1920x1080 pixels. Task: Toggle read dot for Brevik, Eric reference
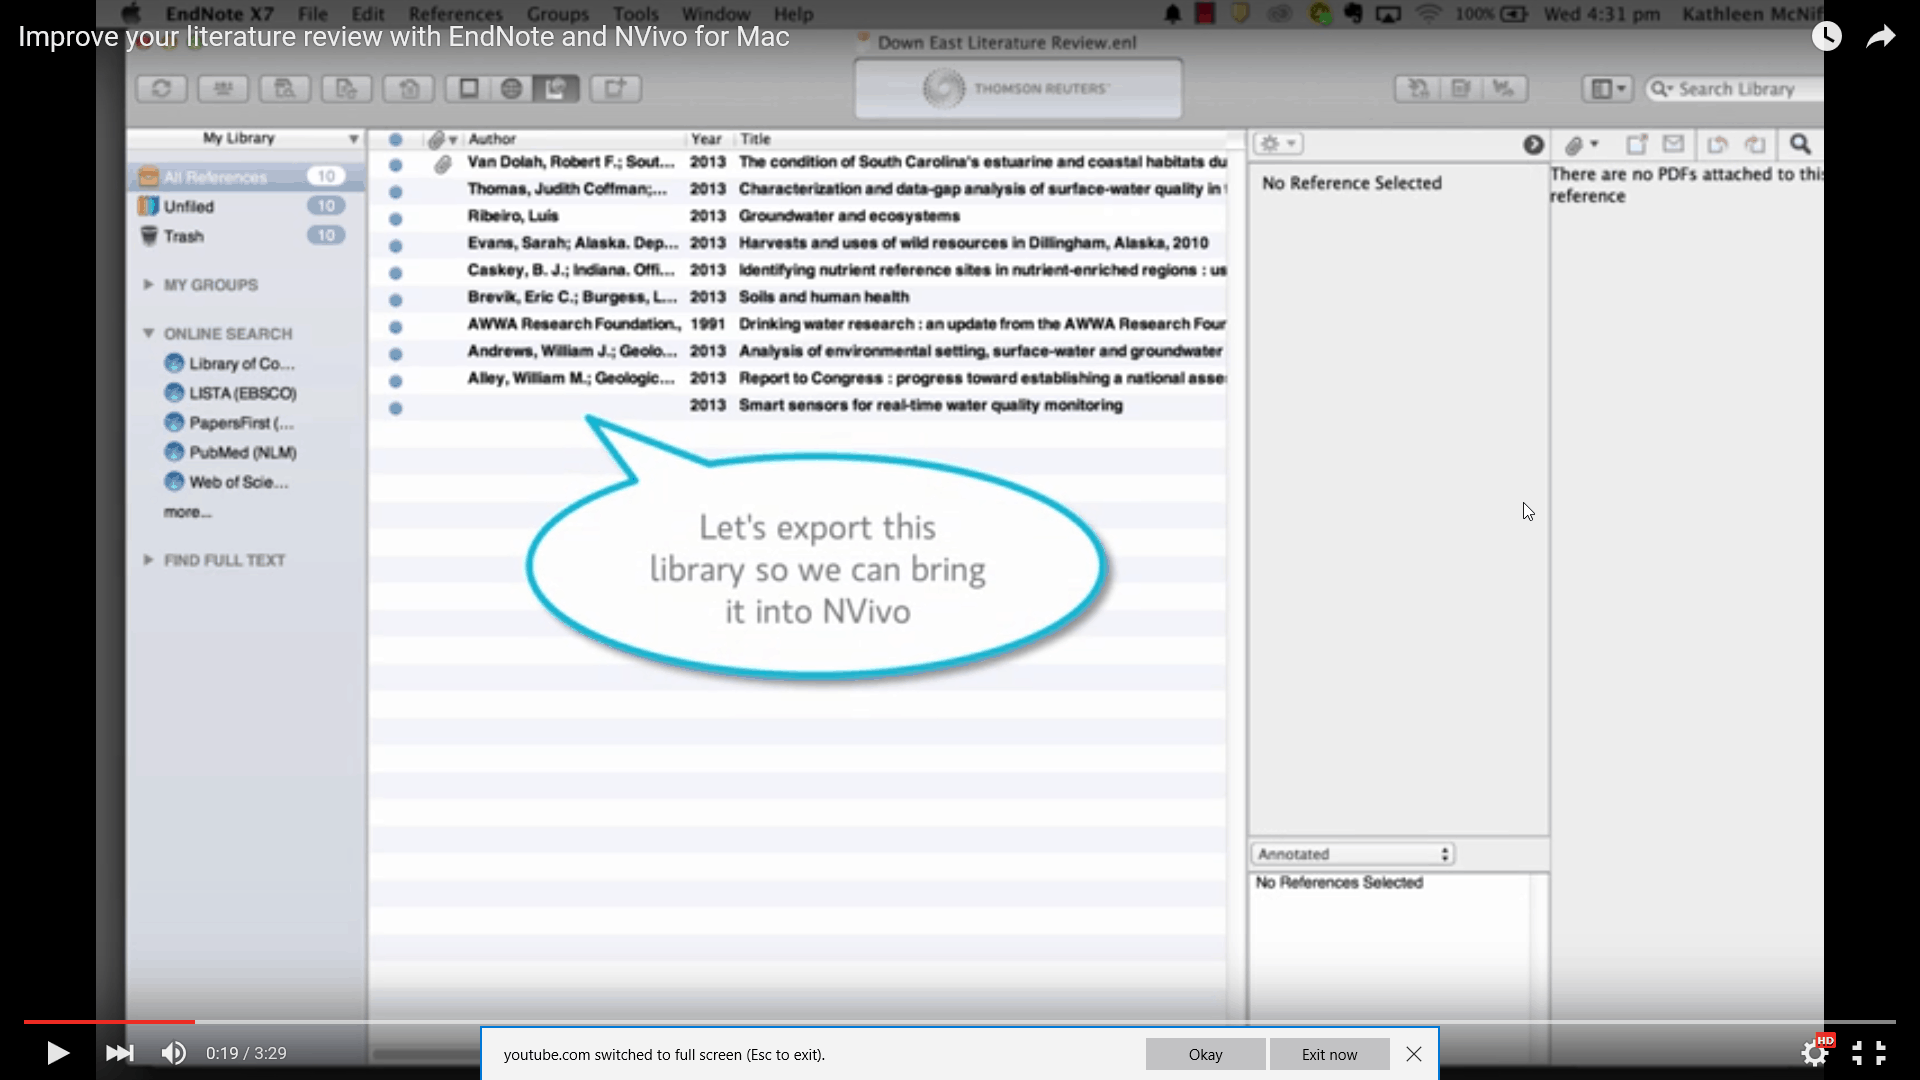coord(396,300)
